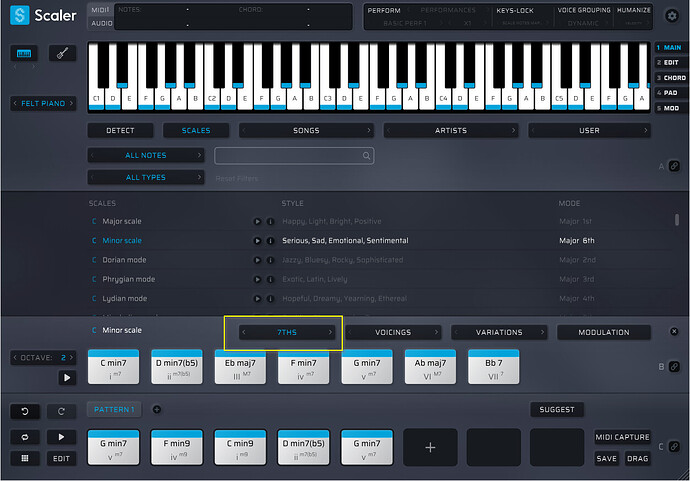Image resolution: width=690 pixels, height=481 pixels.
Task: Open the pad grid view icon
Action: (25, 459)
